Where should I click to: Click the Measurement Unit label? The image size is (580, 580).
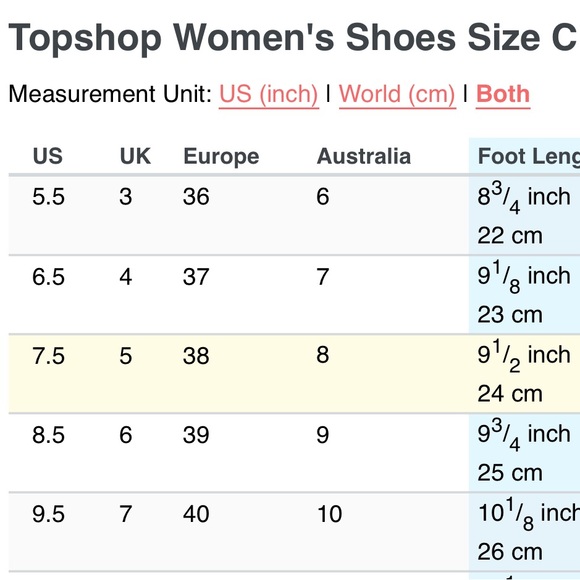tap(110, 94)
